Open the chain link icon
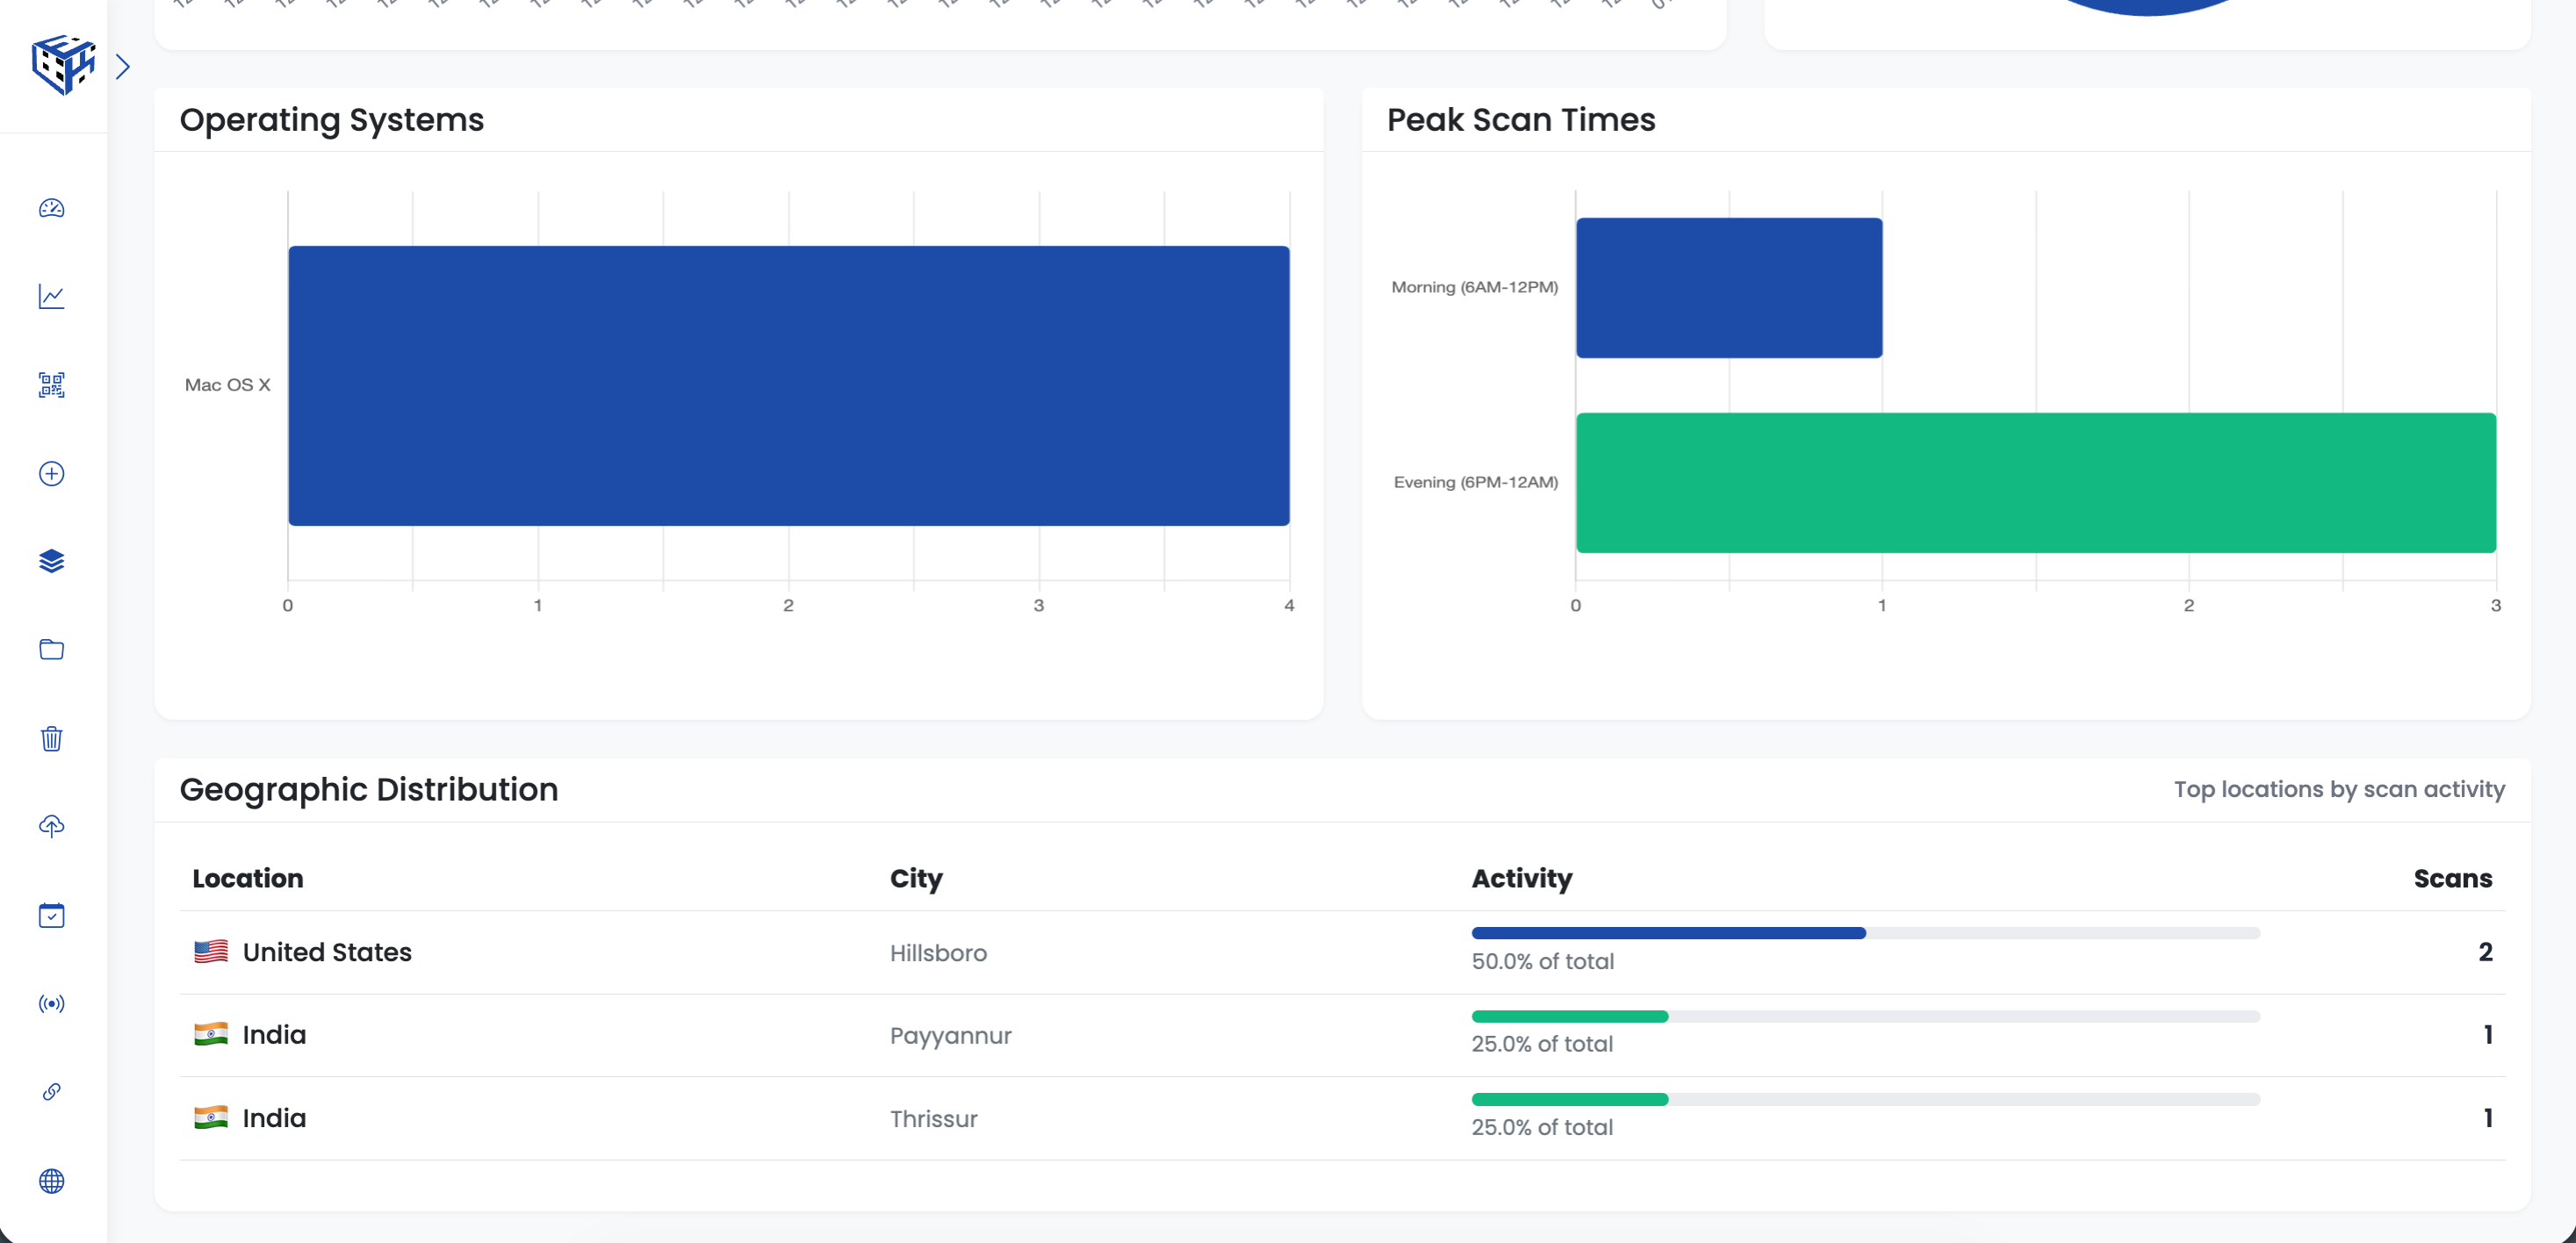The width and height of the screenshot is (2576, 1243). pos(52,1091)
